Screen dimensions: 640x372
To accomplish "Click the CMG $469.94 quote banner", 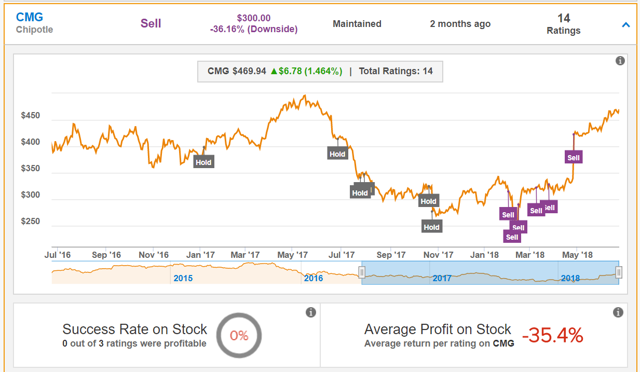I will (320, 71).
